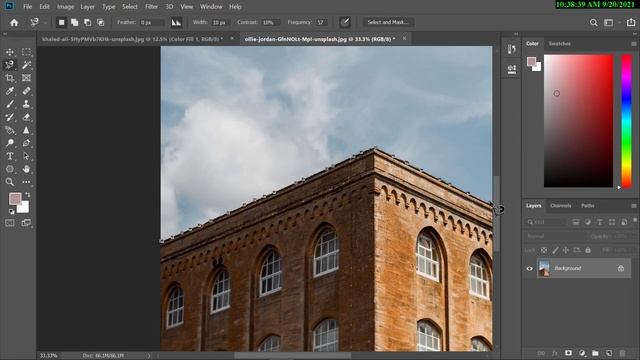This screenshot has height=360, width=640.
Task: Choose Subtract from Selection mode button
Action: pos(87,22)
